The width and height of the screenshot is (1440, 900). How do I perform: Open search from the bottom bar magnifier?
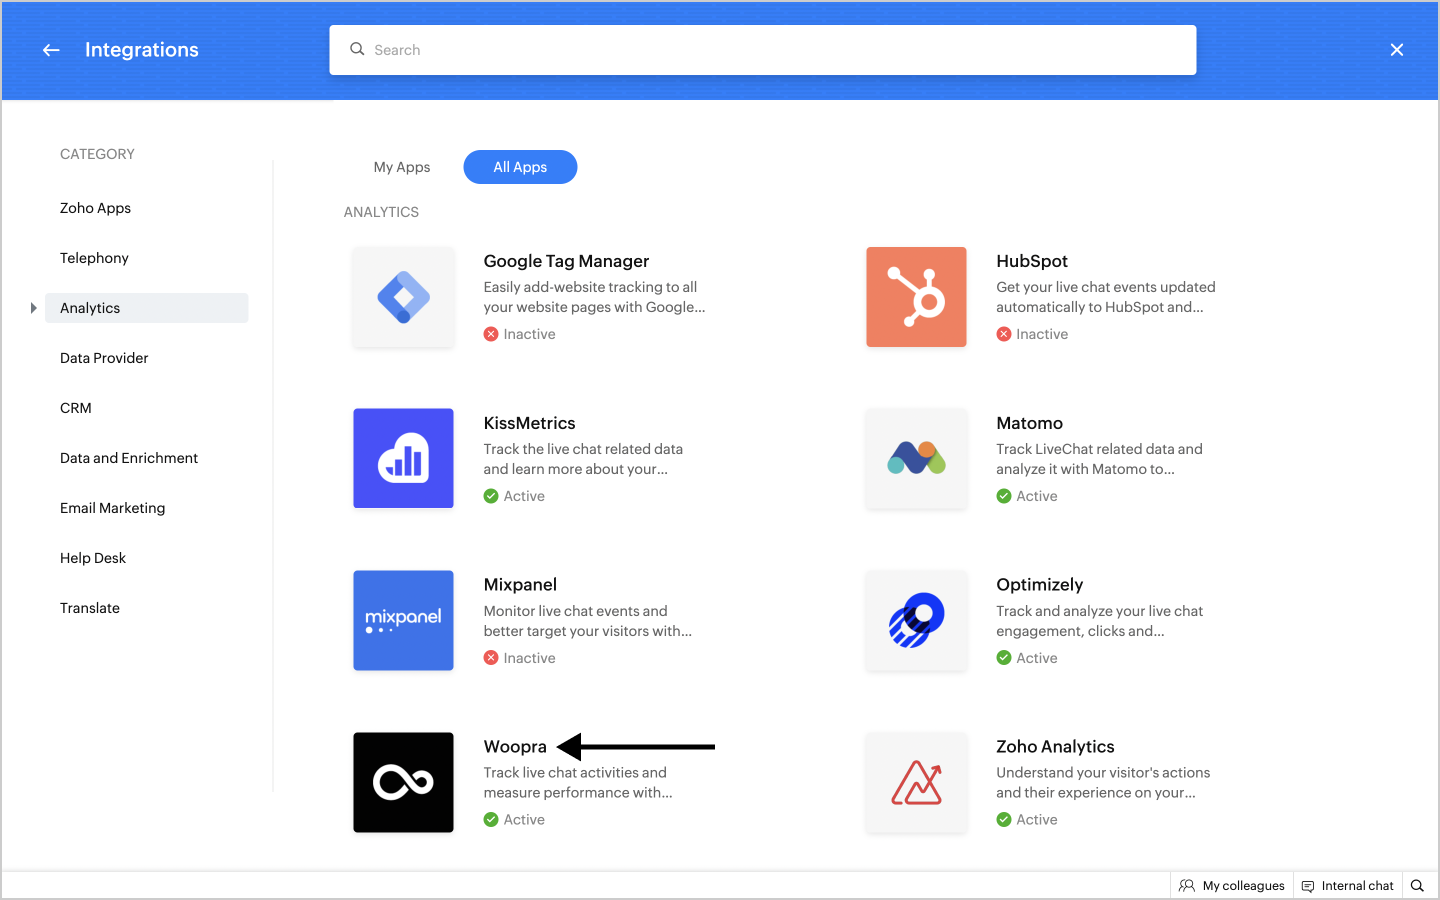(1417, 886)
